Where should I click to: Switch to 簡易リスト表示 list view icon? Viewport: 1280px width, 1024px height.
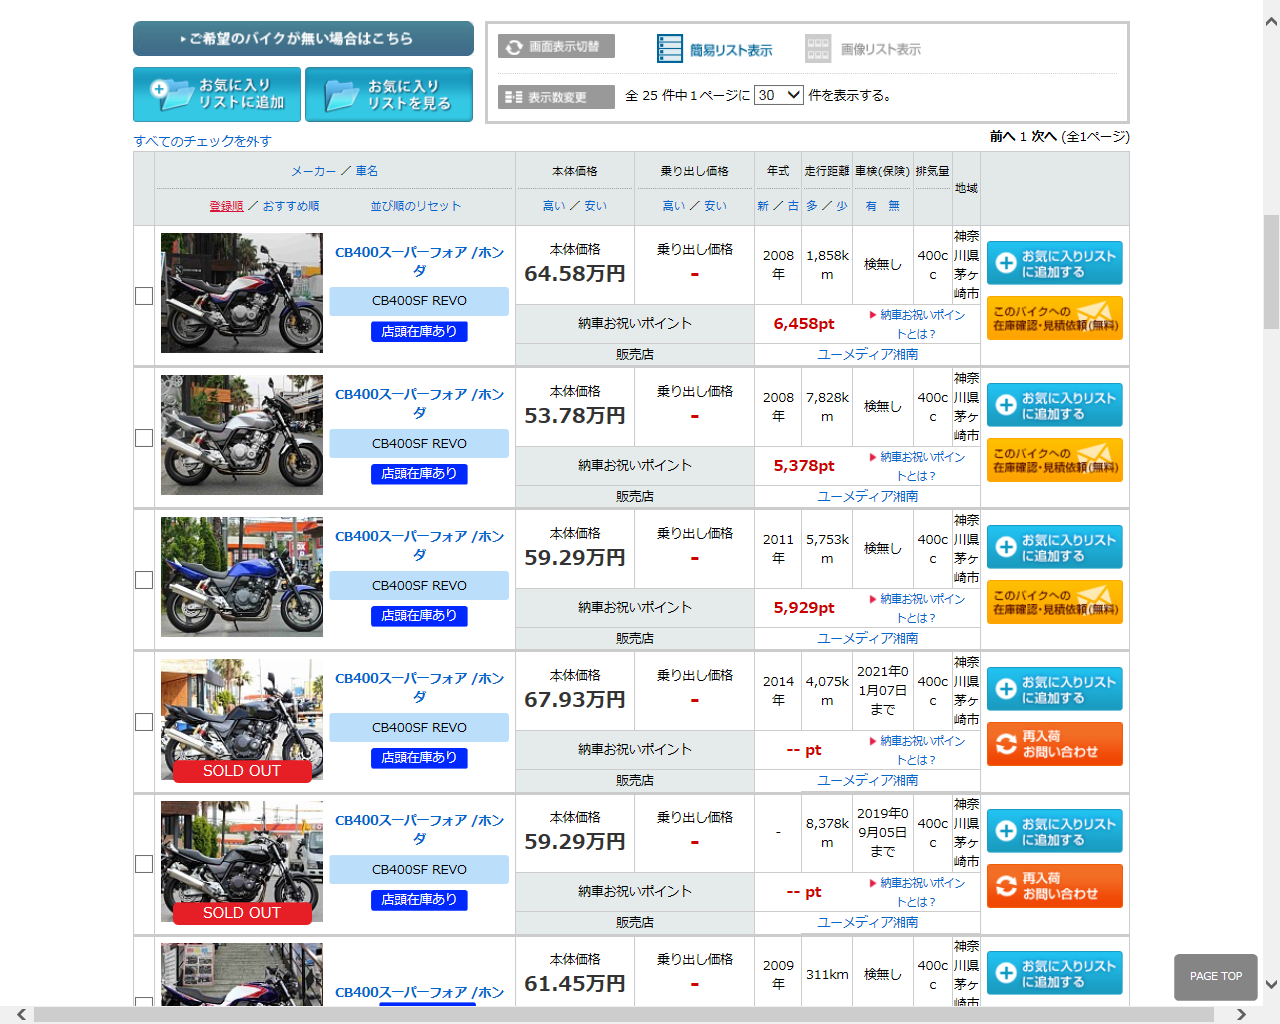(x=715, y=49)
